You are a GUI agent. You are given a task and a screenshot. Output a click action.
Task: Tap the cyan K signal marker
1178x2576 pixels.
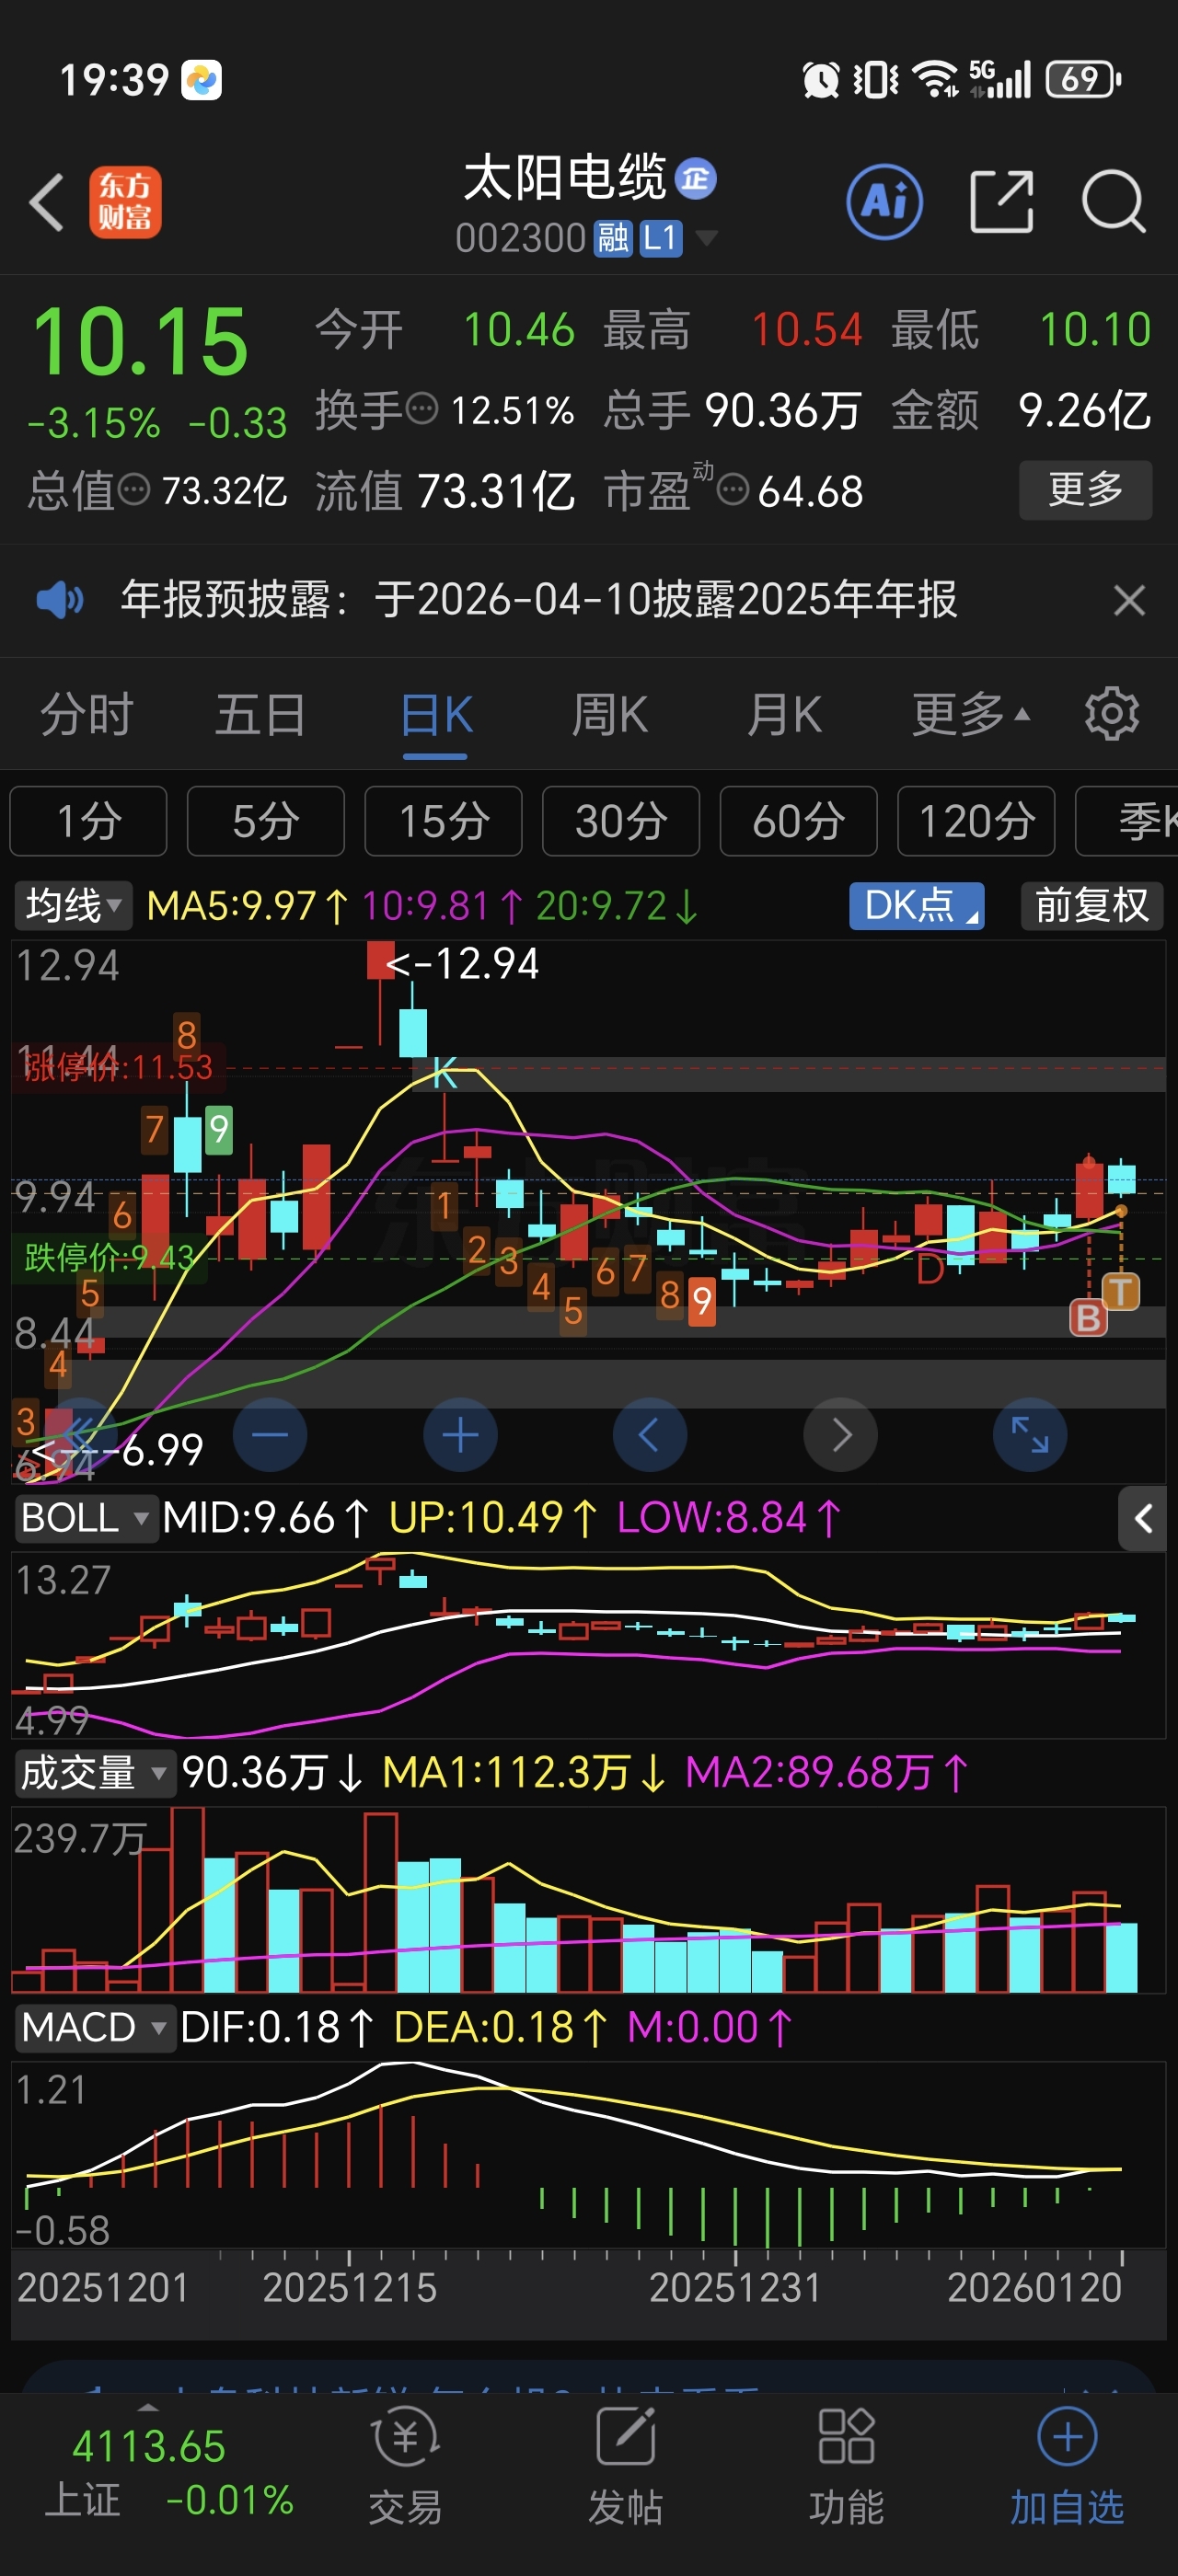tap(445, 1075)
